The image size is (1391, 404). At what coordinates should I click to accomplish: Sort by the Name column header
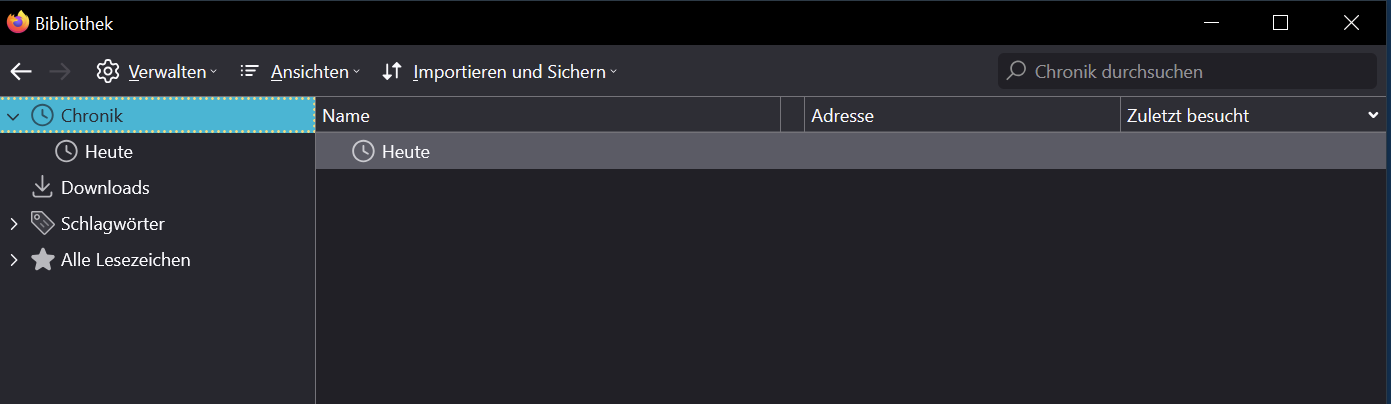(x=547, y=116)
